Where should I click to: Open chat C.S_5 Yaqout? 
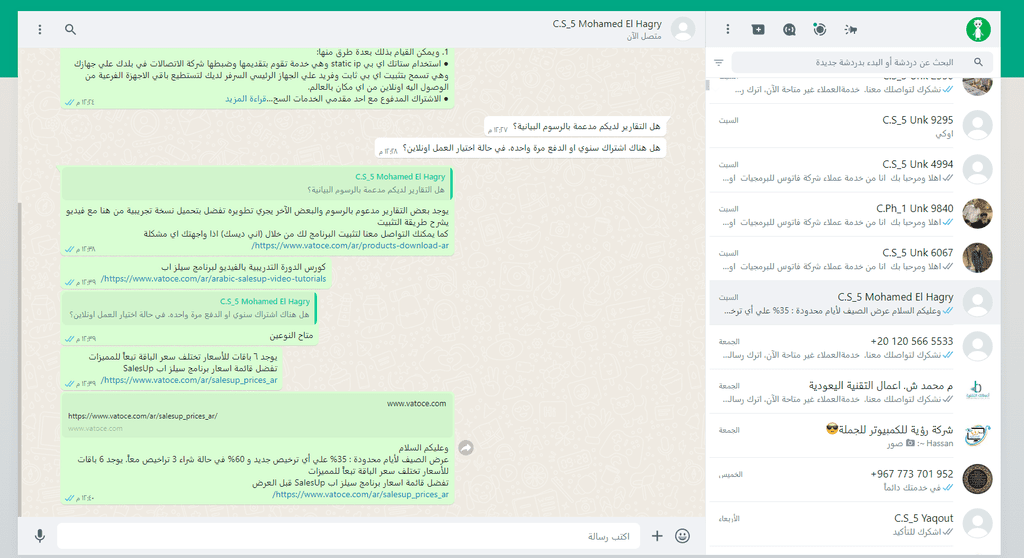(x=854, y=524)
